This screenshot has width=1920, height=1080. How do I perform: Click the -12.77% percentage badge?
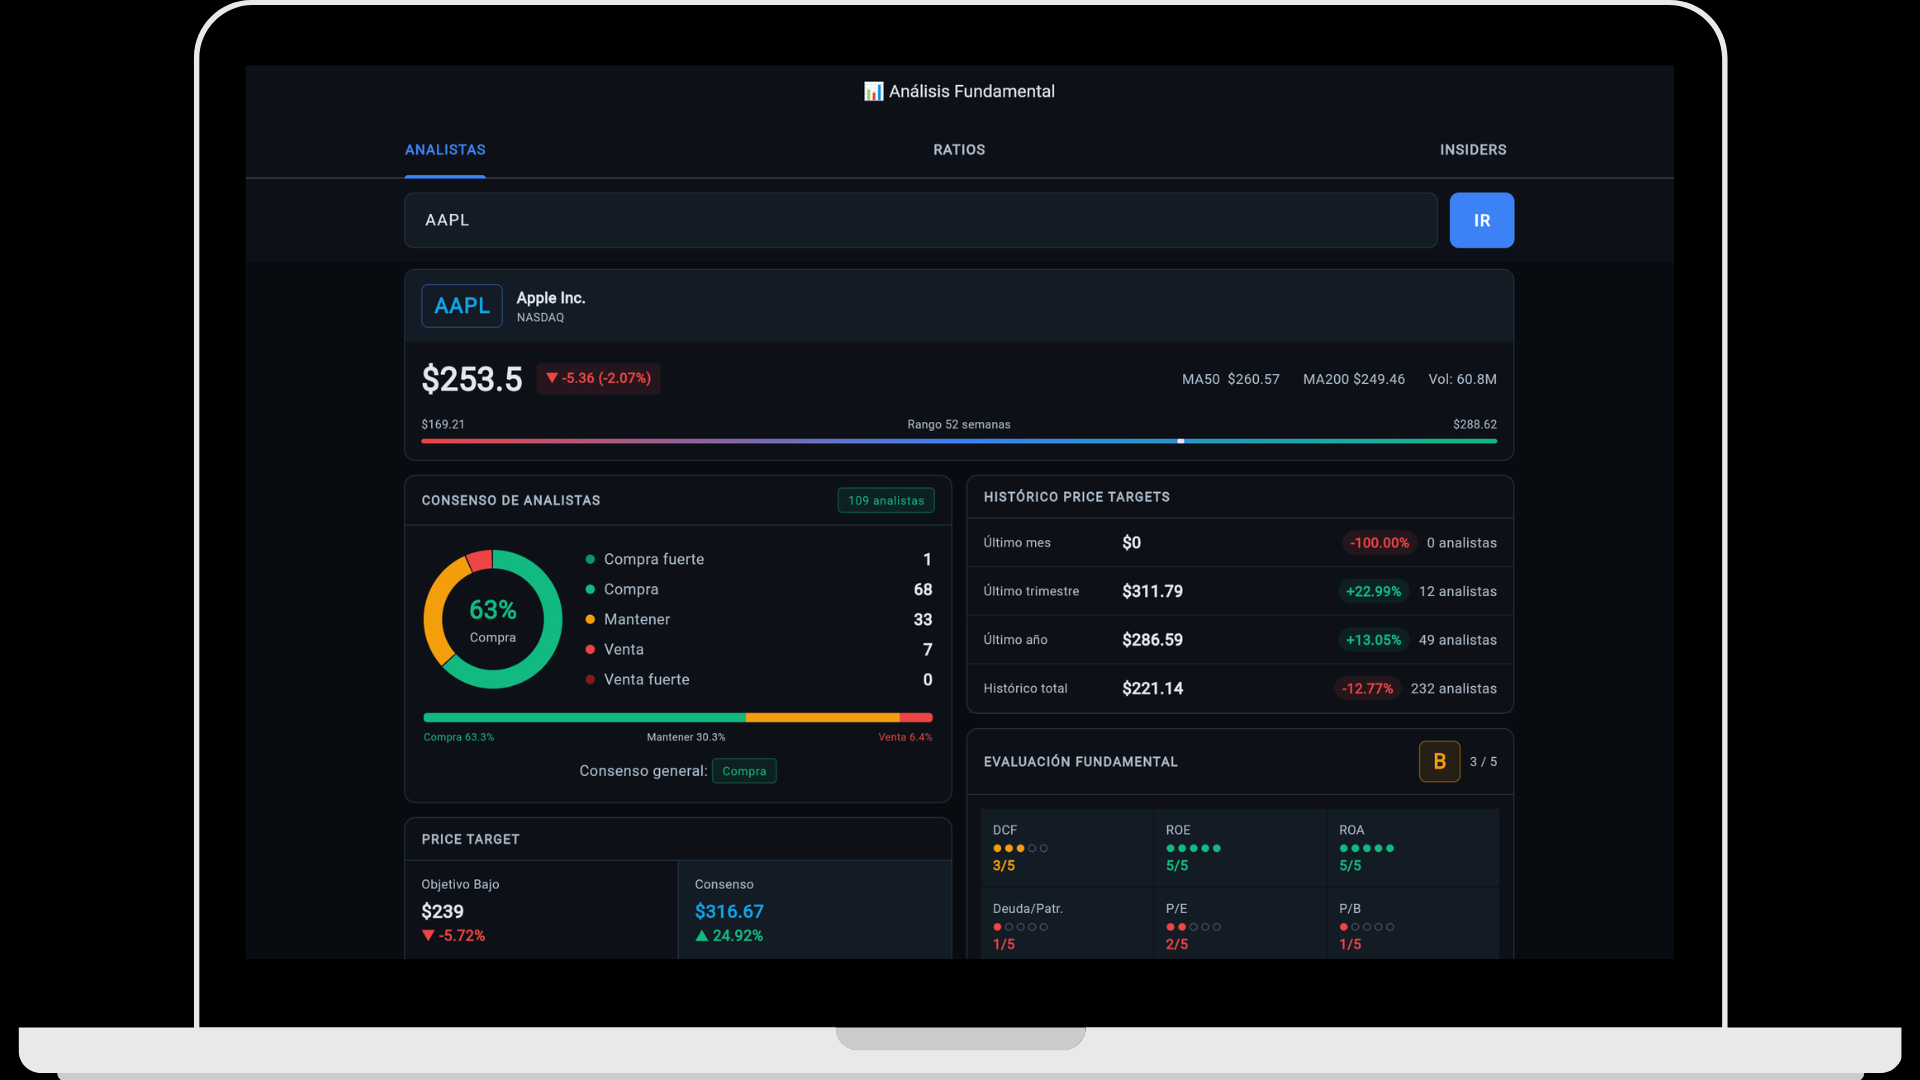click(1367, 688)
